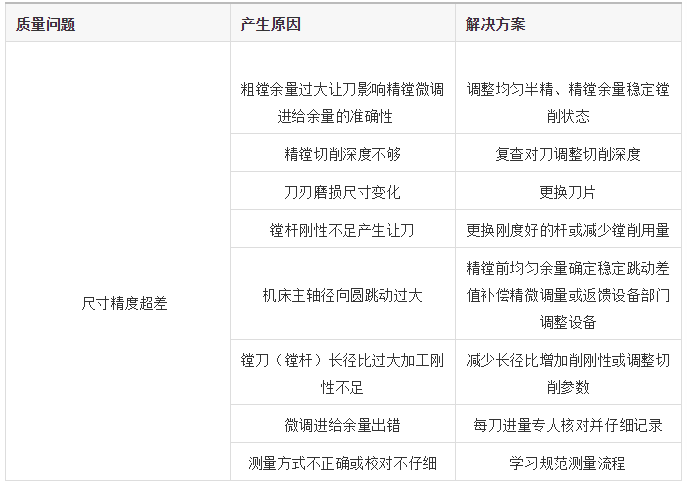
Task: Click the 更换刚度好的杆 solution cell
Action: (568, 230)
